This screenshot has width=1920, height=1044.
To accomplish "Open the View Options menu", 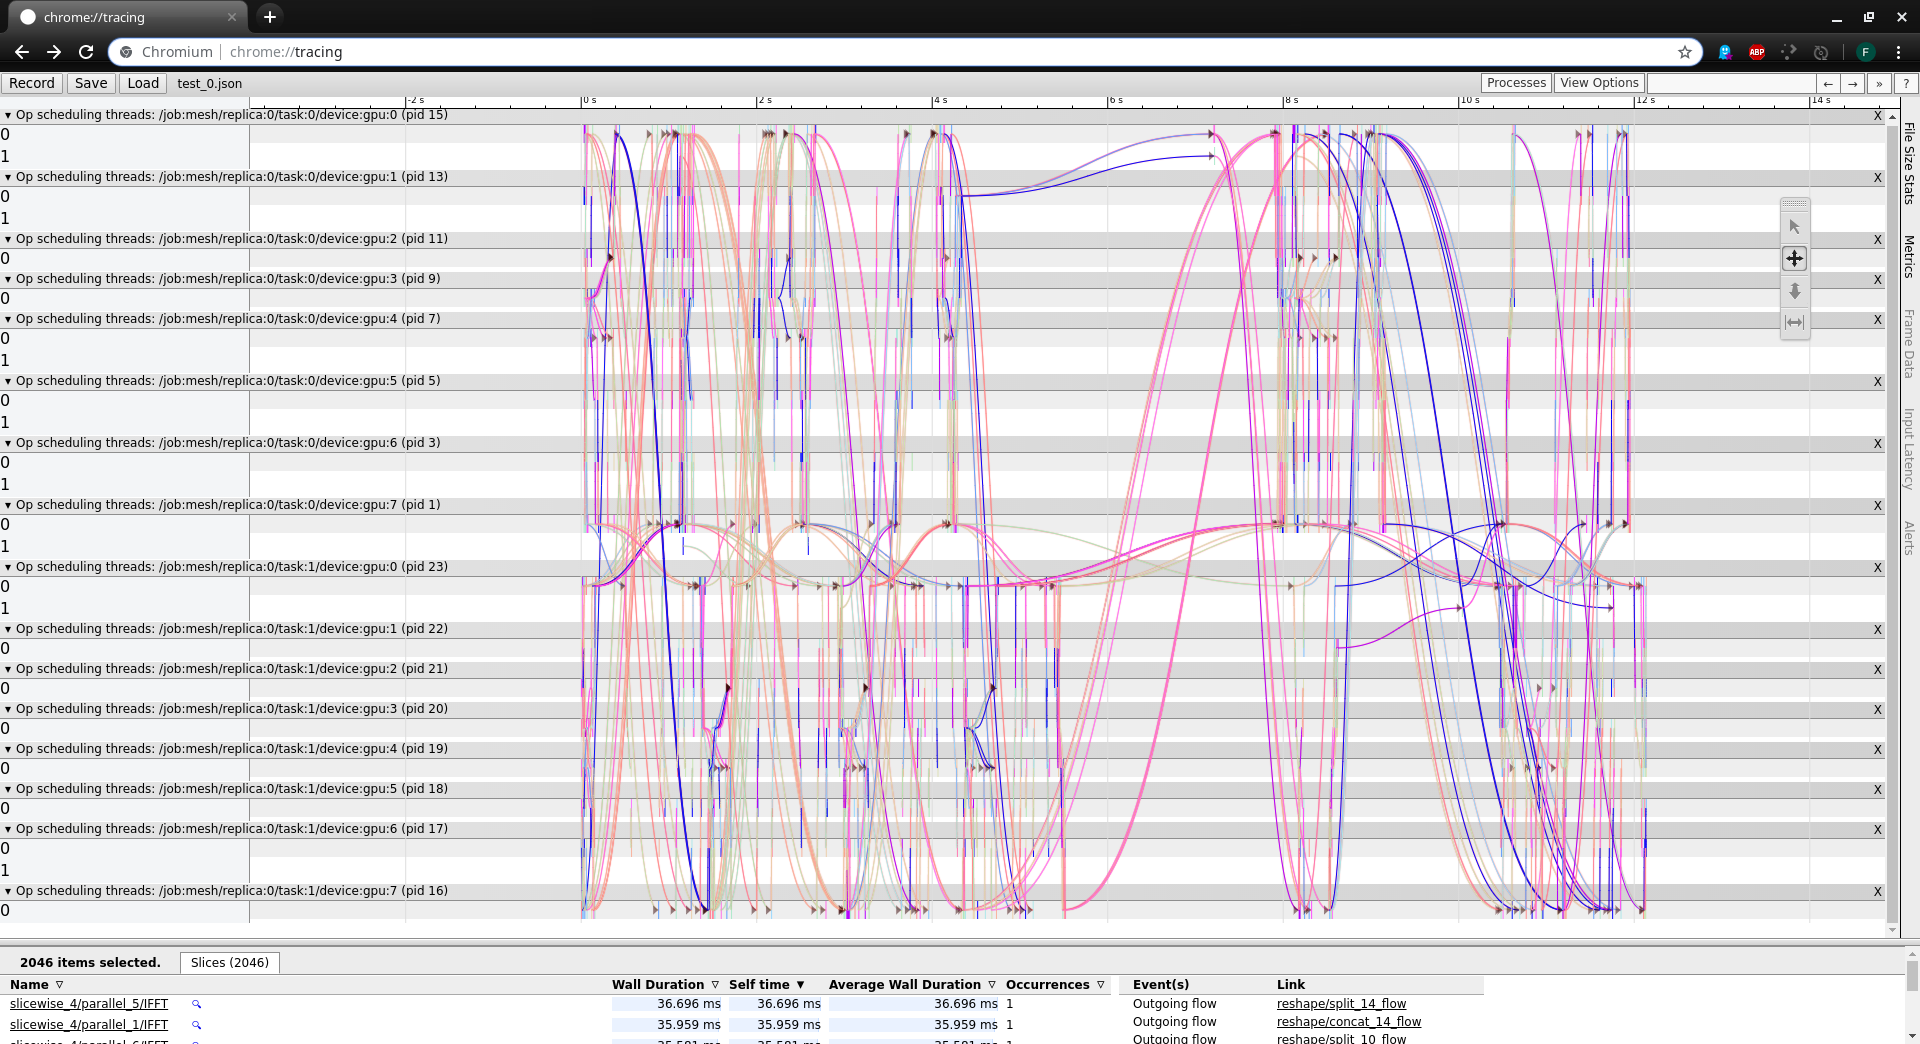I will [1599, 83].
